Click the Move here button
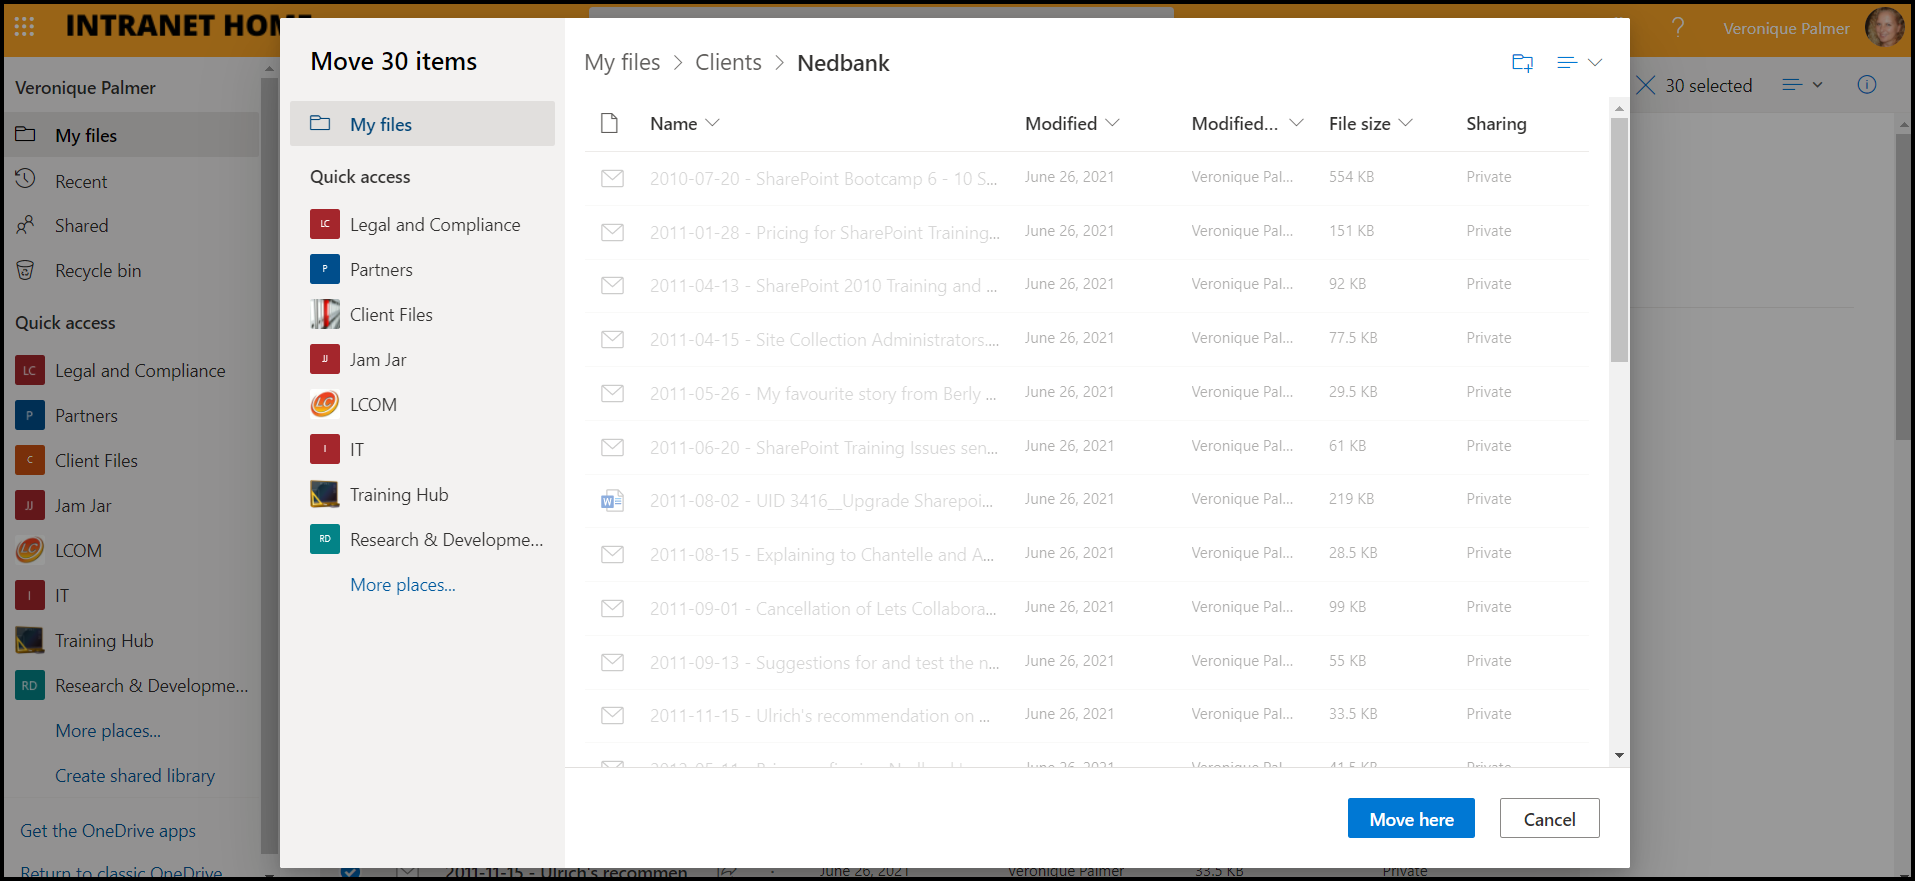 1410,818
